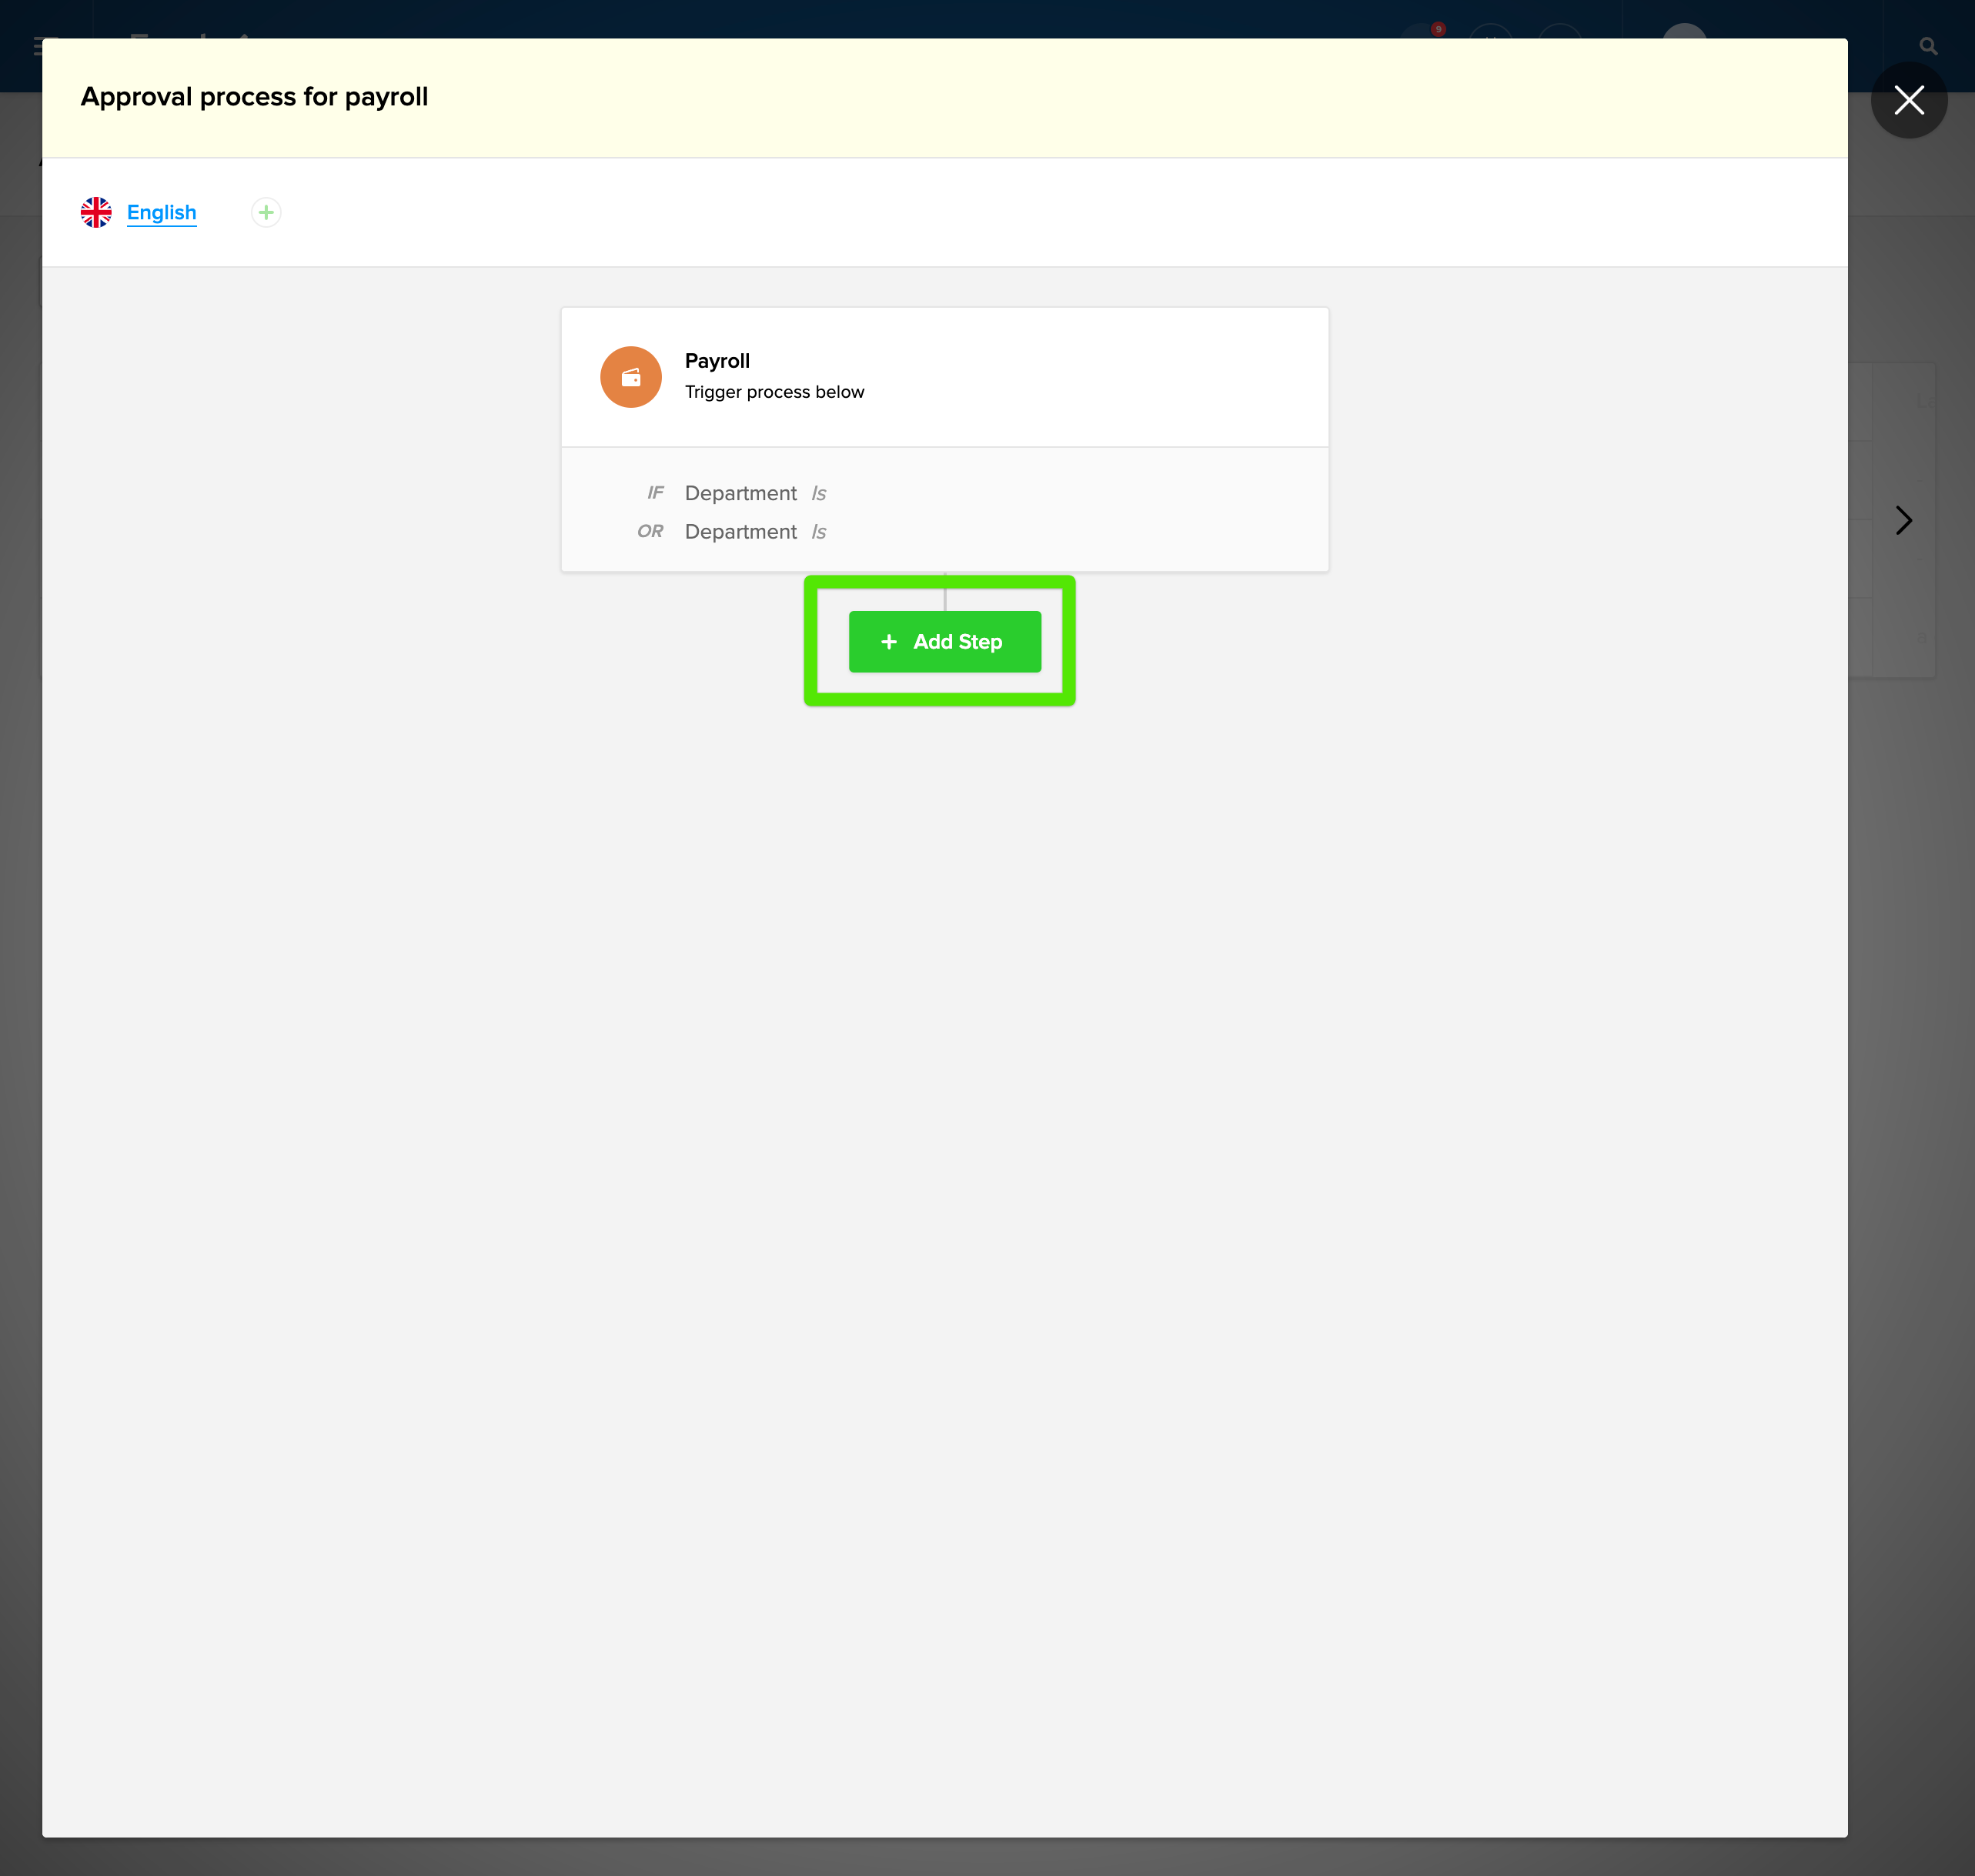Click the plus icon to add another language

(265, 212)
